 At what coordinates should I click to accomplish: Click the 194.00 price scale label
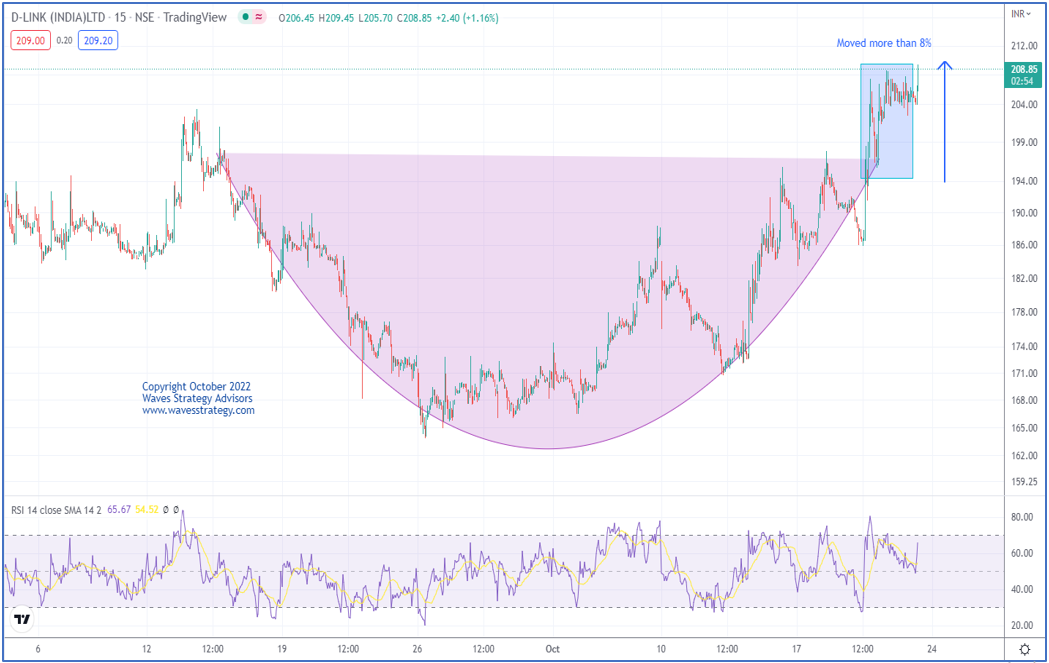(1024, 181)
